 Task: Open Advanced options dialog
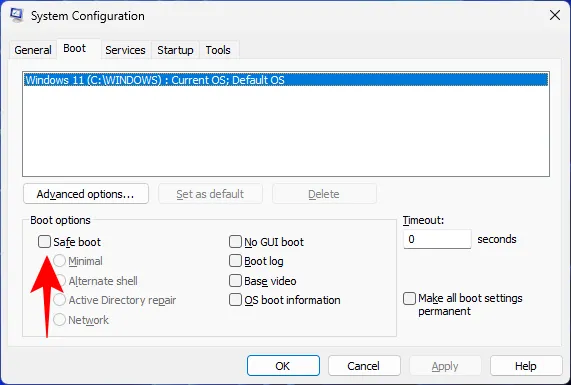86,194
